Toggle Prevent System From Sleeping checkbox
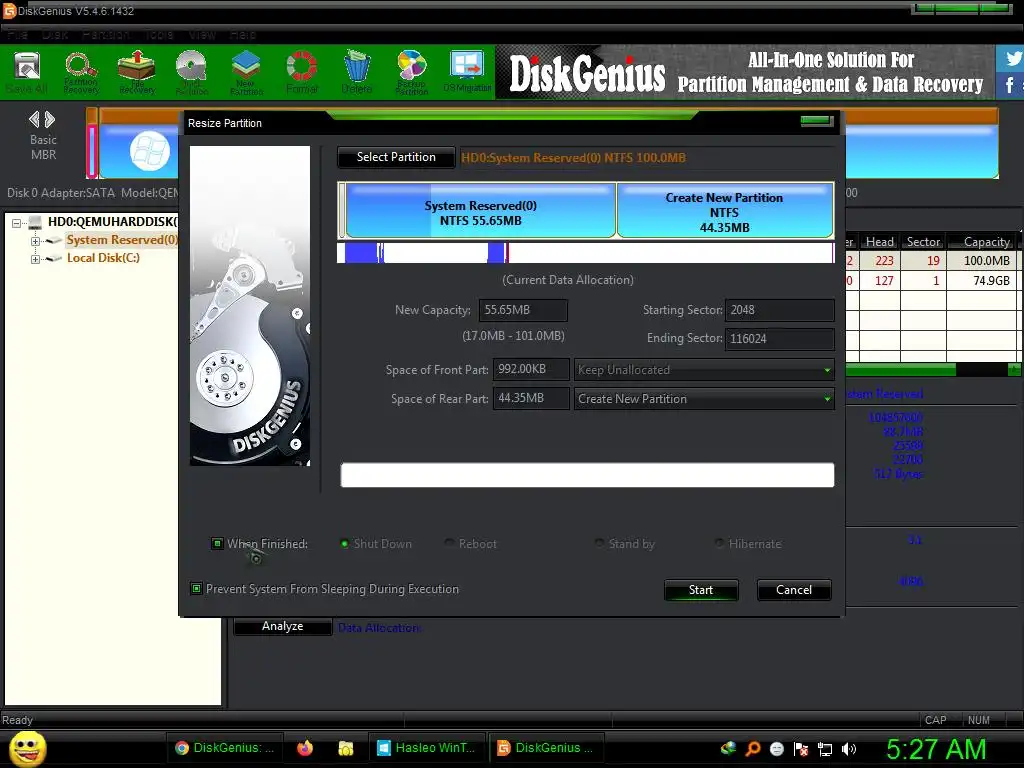Image resolution: width=1024 pixels, height=768 pixels. [x=196, y=588]
